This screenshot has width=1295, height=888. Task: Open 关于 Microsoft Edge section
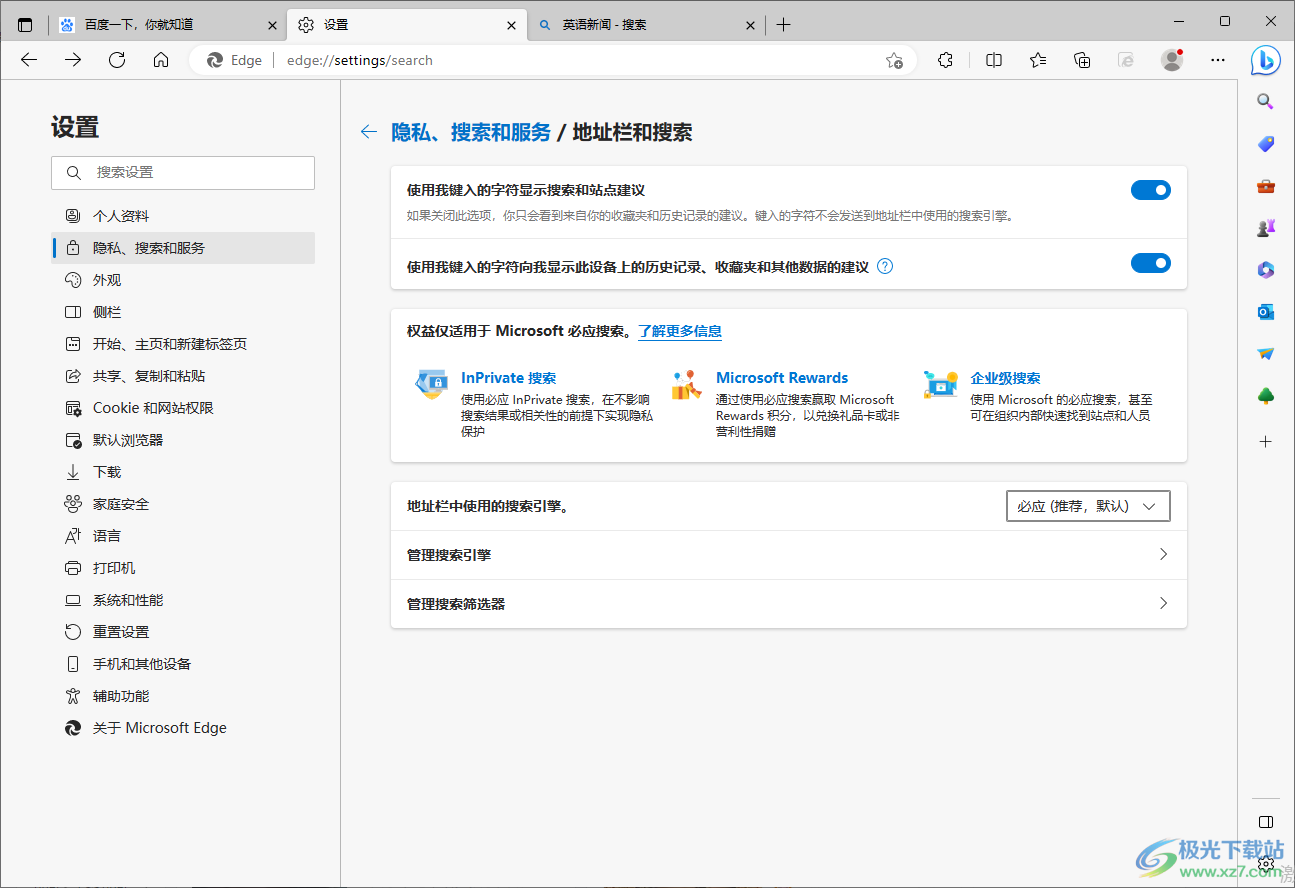point(183,728)
